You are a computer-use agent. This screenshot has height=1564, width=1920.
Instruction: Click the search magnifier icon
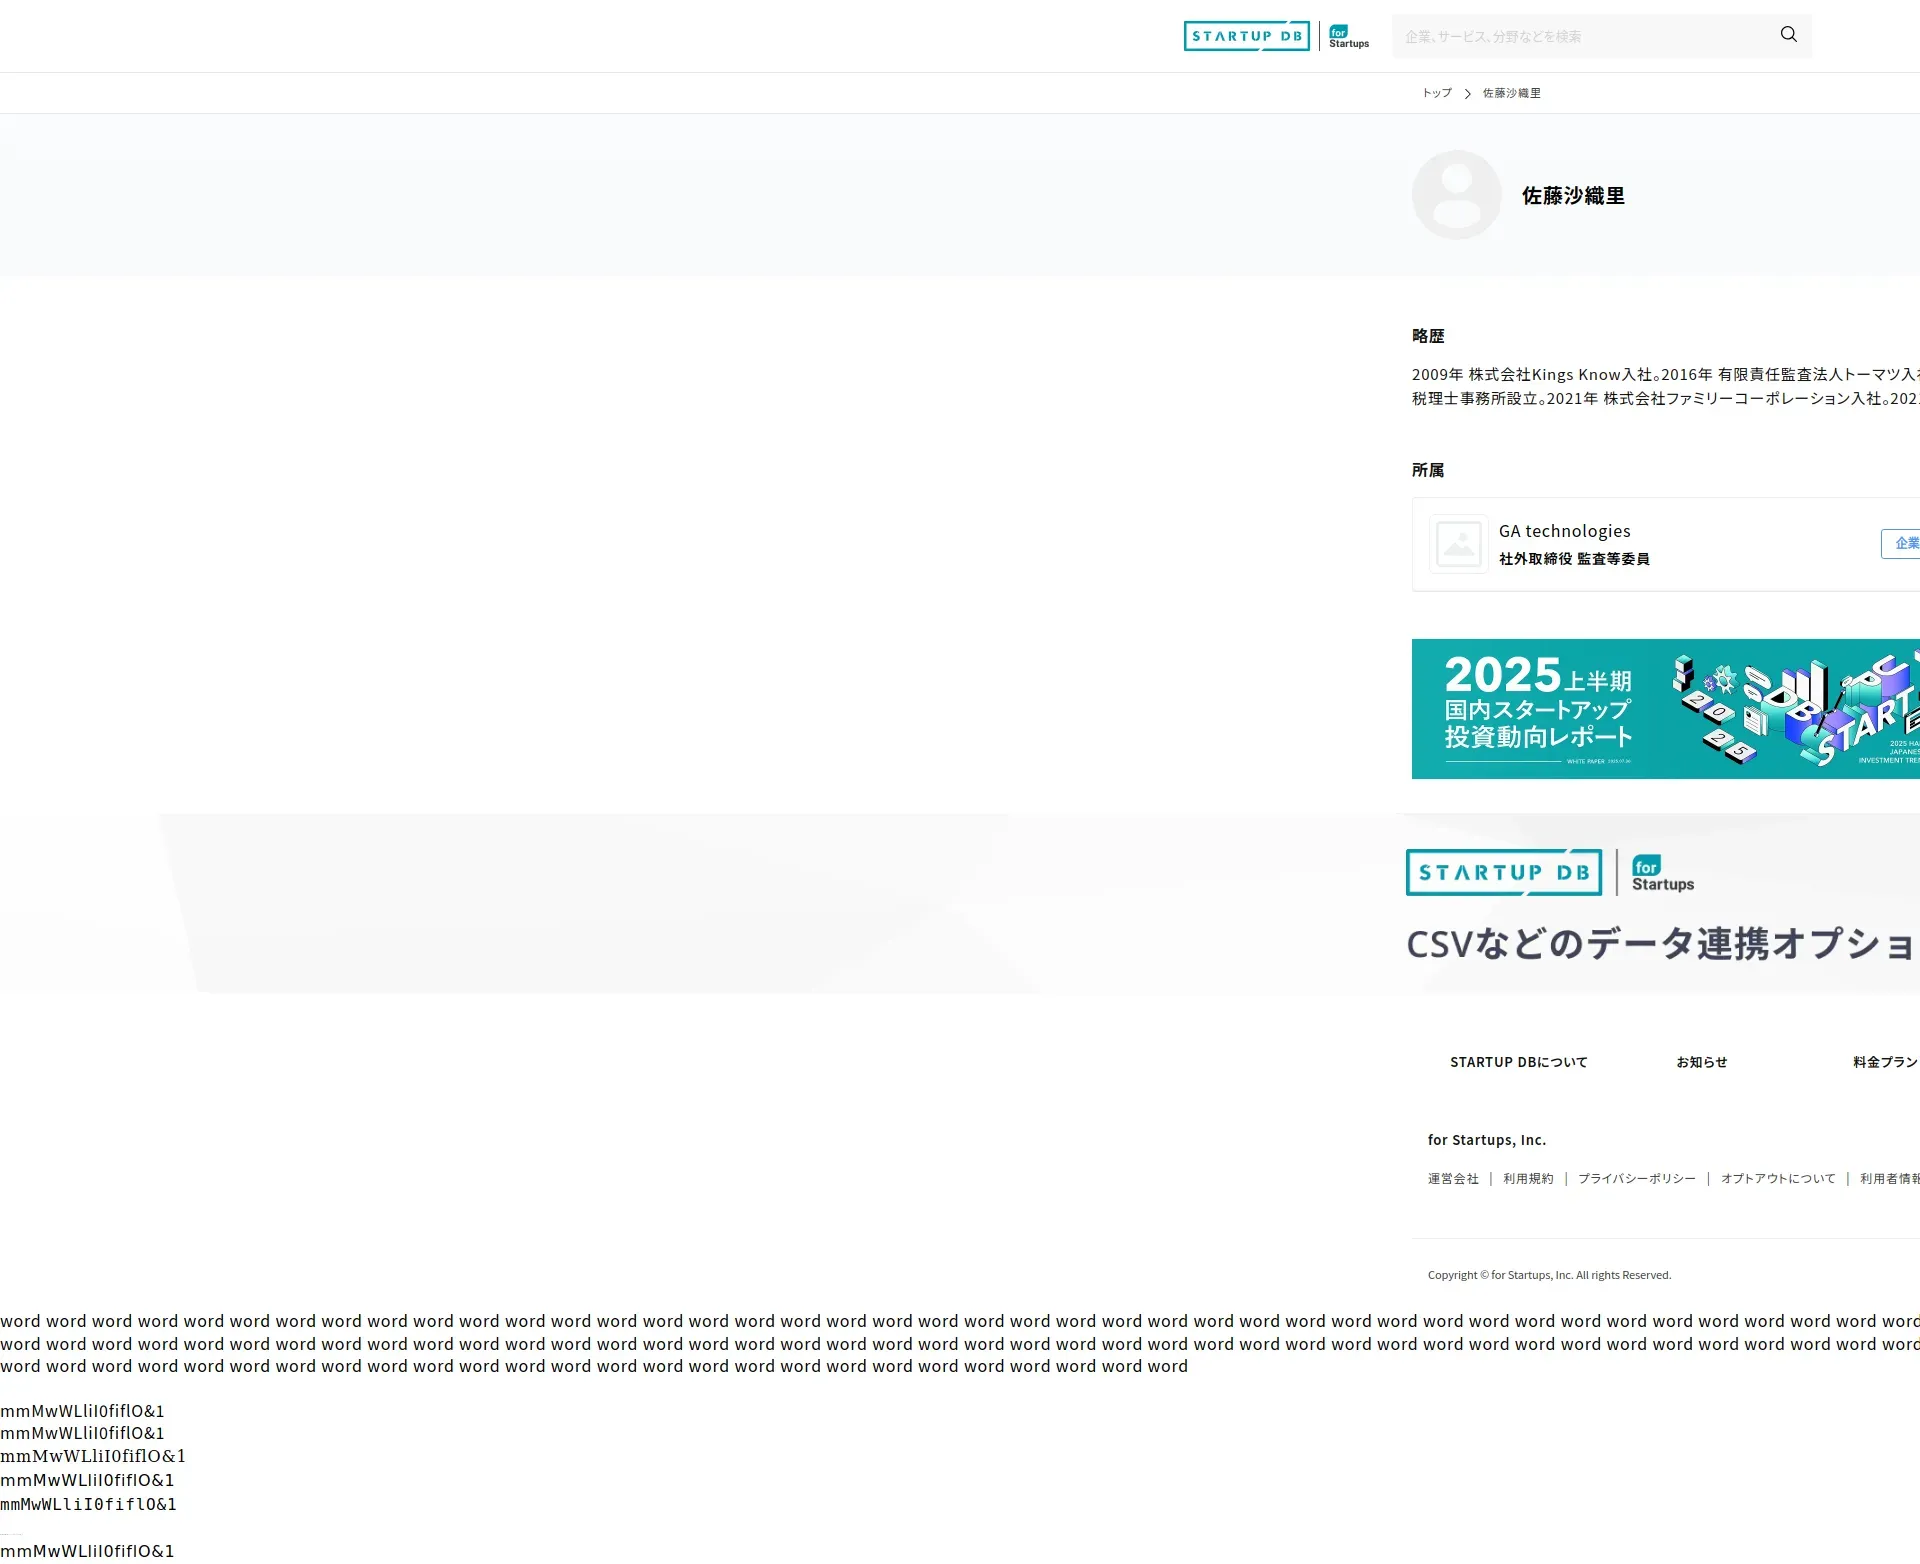click(1788, 35)
